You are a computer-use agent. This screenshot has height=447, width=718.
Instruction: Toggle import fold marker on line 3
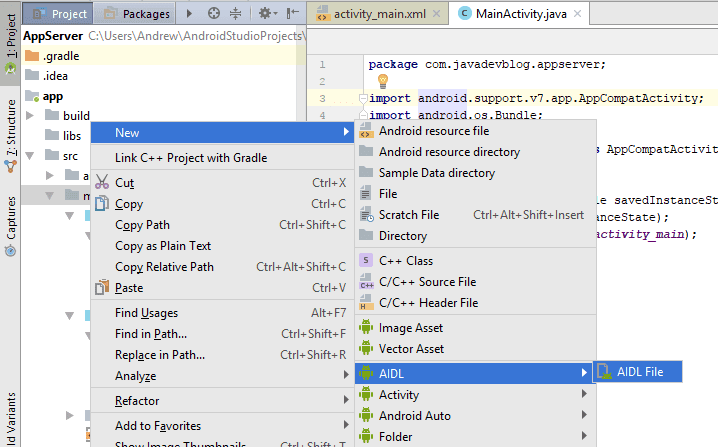tap(363, 98)
